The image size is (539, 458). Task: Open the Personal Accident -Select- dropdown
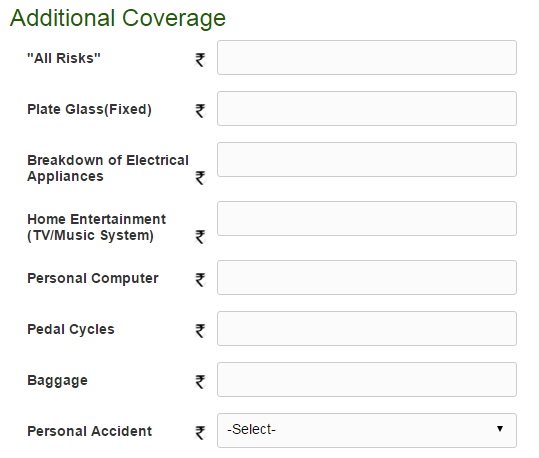pyautogui.click(x=367, y=430)
